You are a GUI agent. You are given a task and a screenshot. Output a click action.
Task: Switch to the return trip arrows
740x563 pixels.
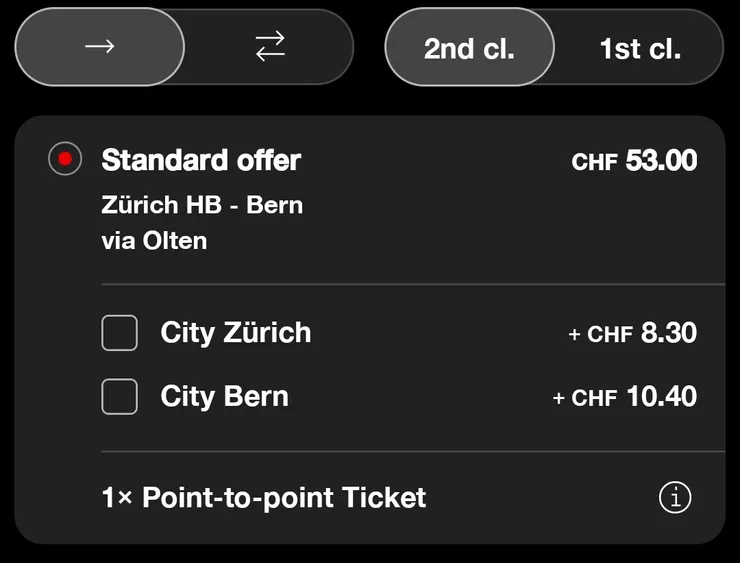click(x=270, y=47)
